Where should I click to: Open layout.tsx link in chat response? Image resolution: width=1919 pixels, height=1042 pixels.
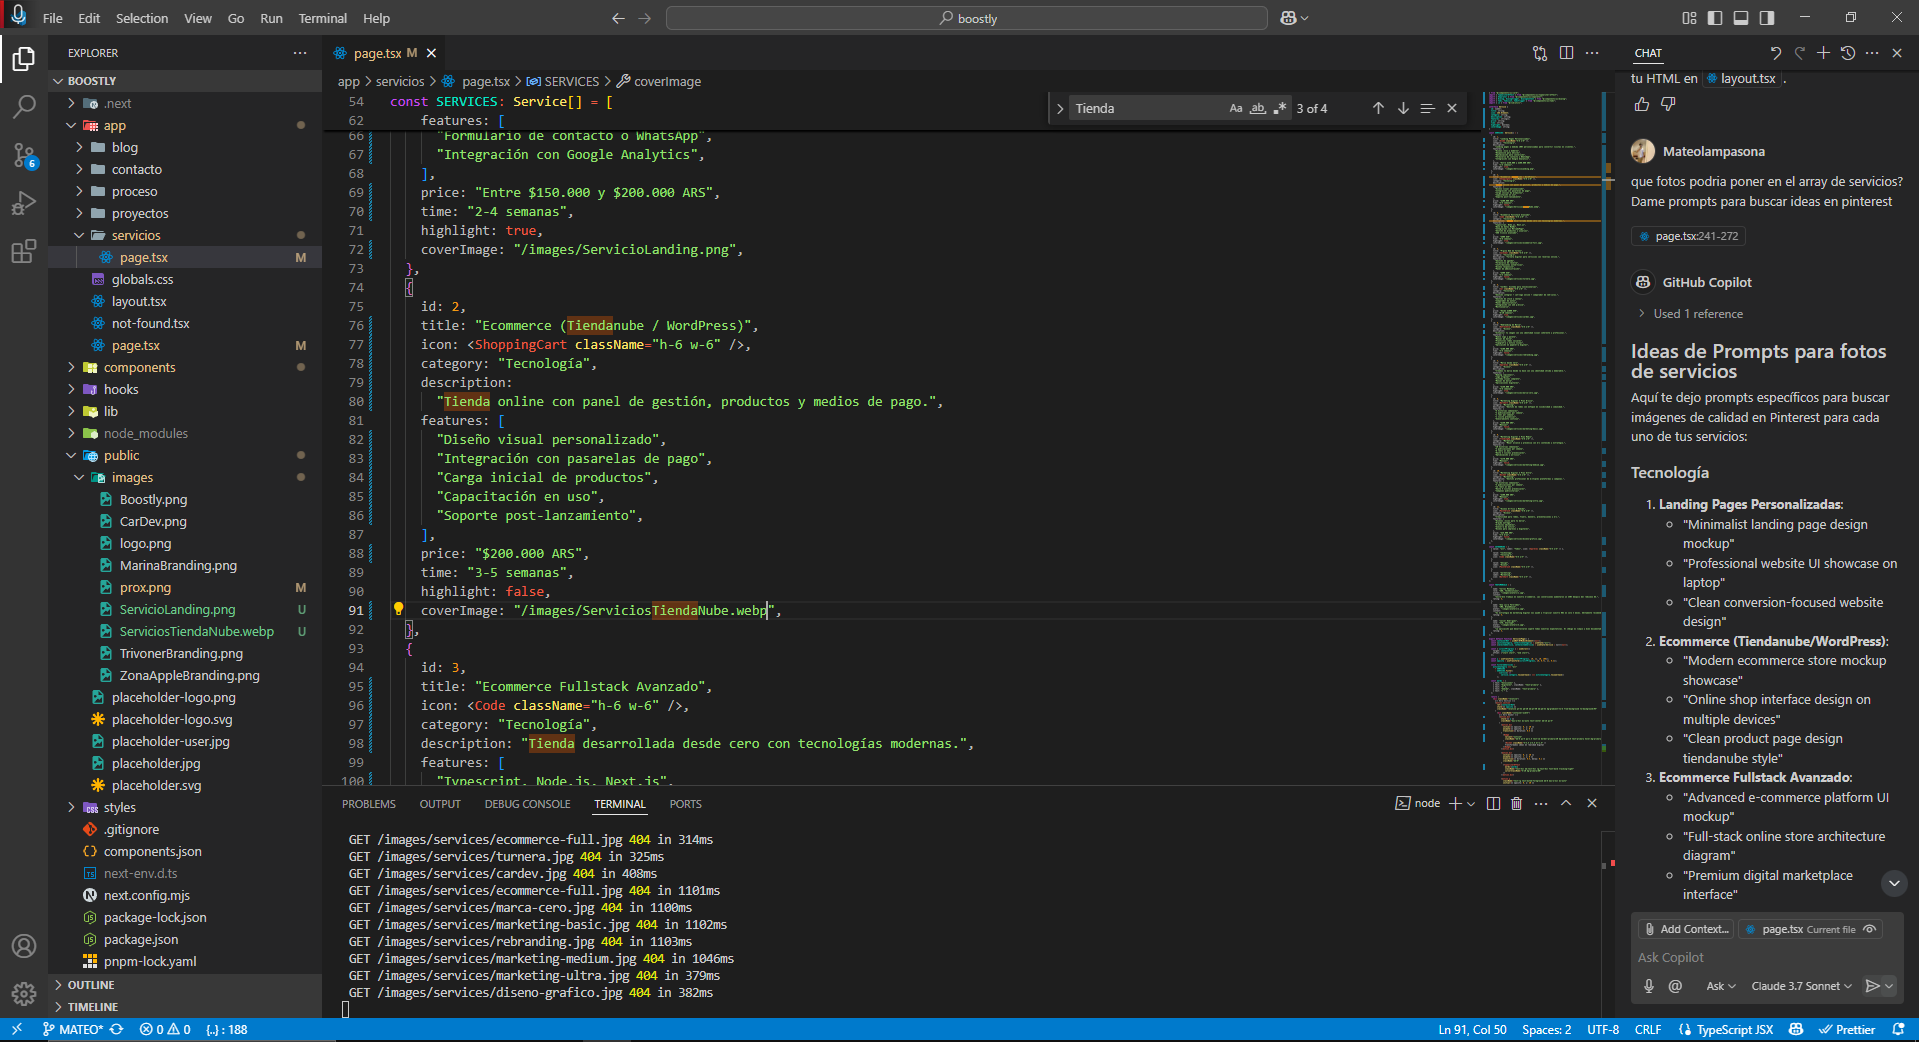coord(1742,78)
